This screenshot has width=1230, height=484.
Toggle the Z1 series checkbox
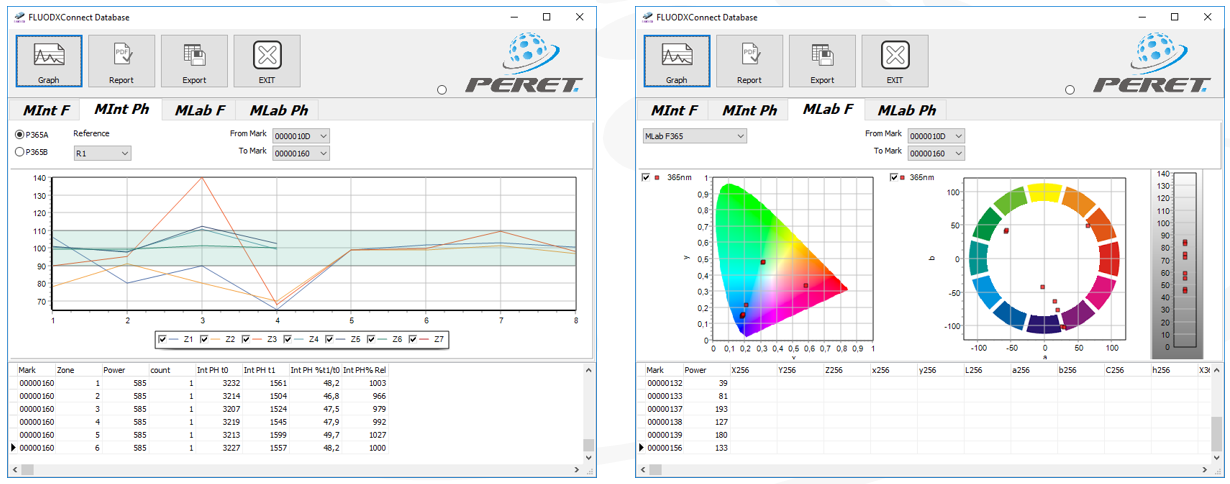[x=162, y=340]
